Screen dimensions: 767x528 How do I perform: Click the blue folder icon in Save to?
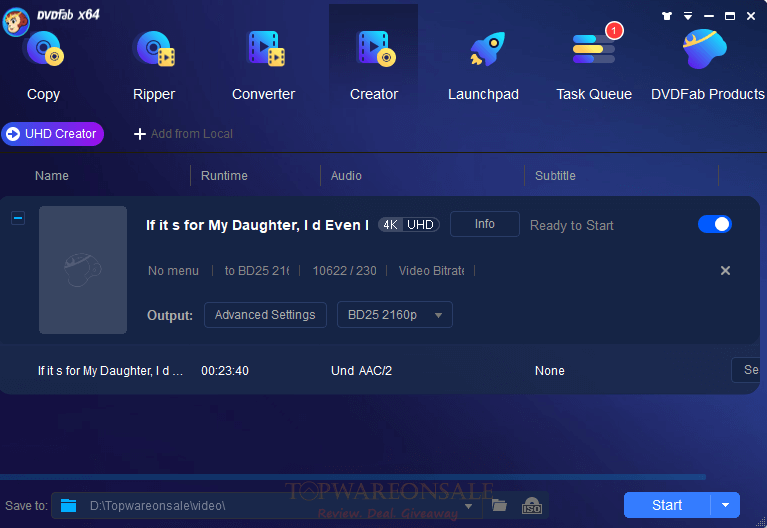coord(68,505)
